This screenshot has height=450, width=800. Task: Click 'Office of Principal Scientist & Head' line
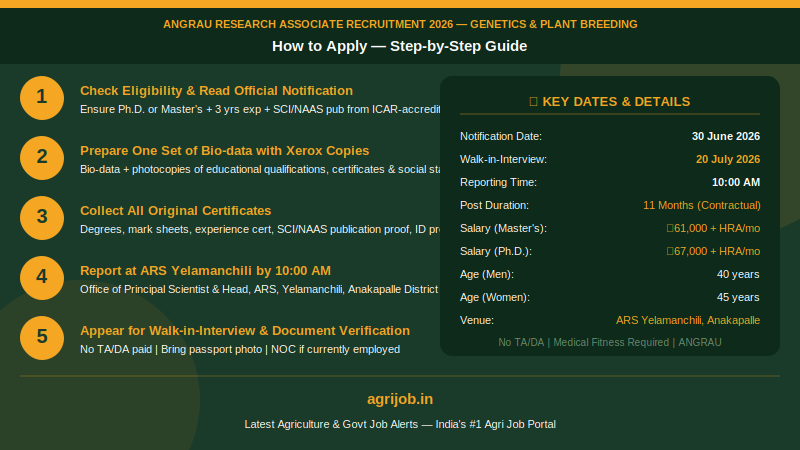[259, 289]
